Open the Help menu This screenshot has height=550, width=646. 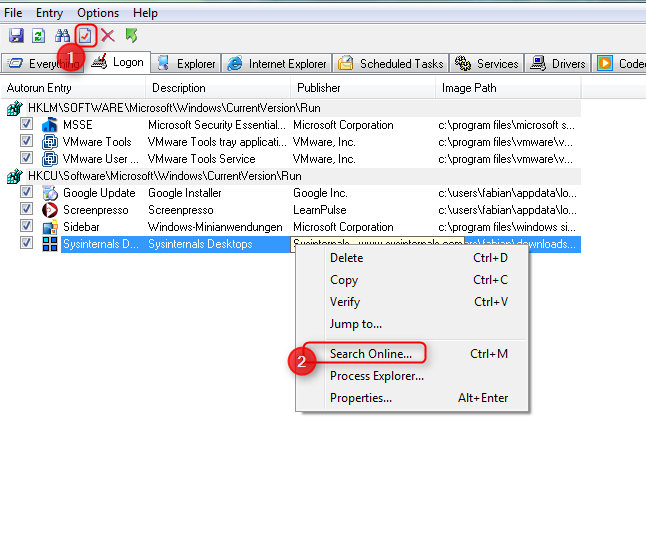[x=145, y=13]
